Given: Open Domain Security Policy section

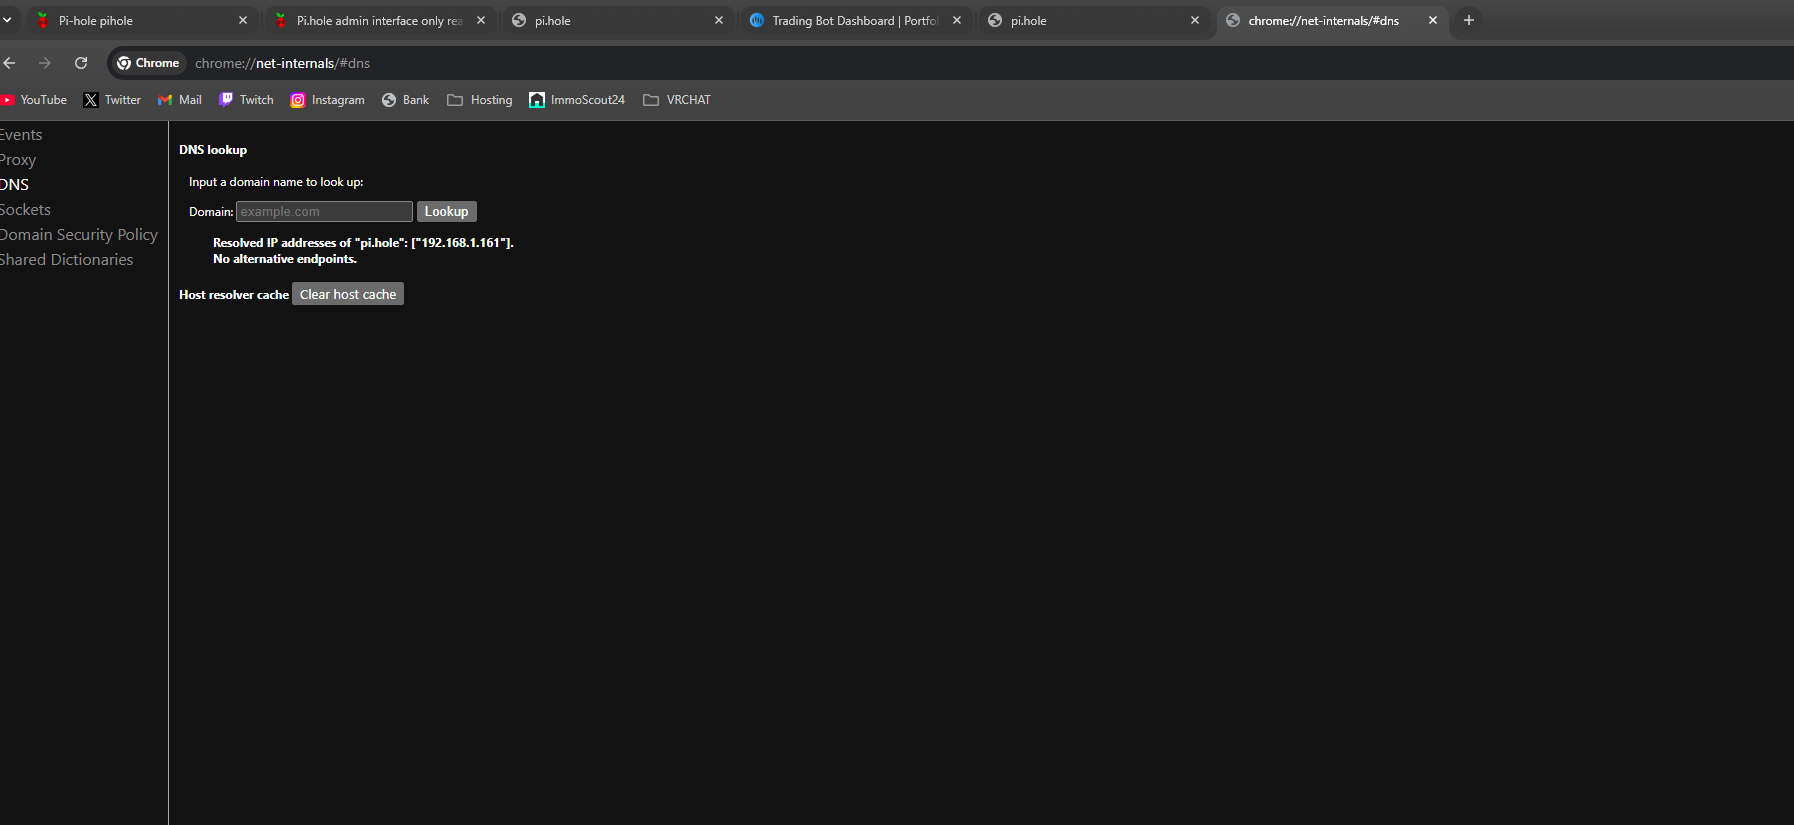Looking at the screenshot, I should coord(79,235).
